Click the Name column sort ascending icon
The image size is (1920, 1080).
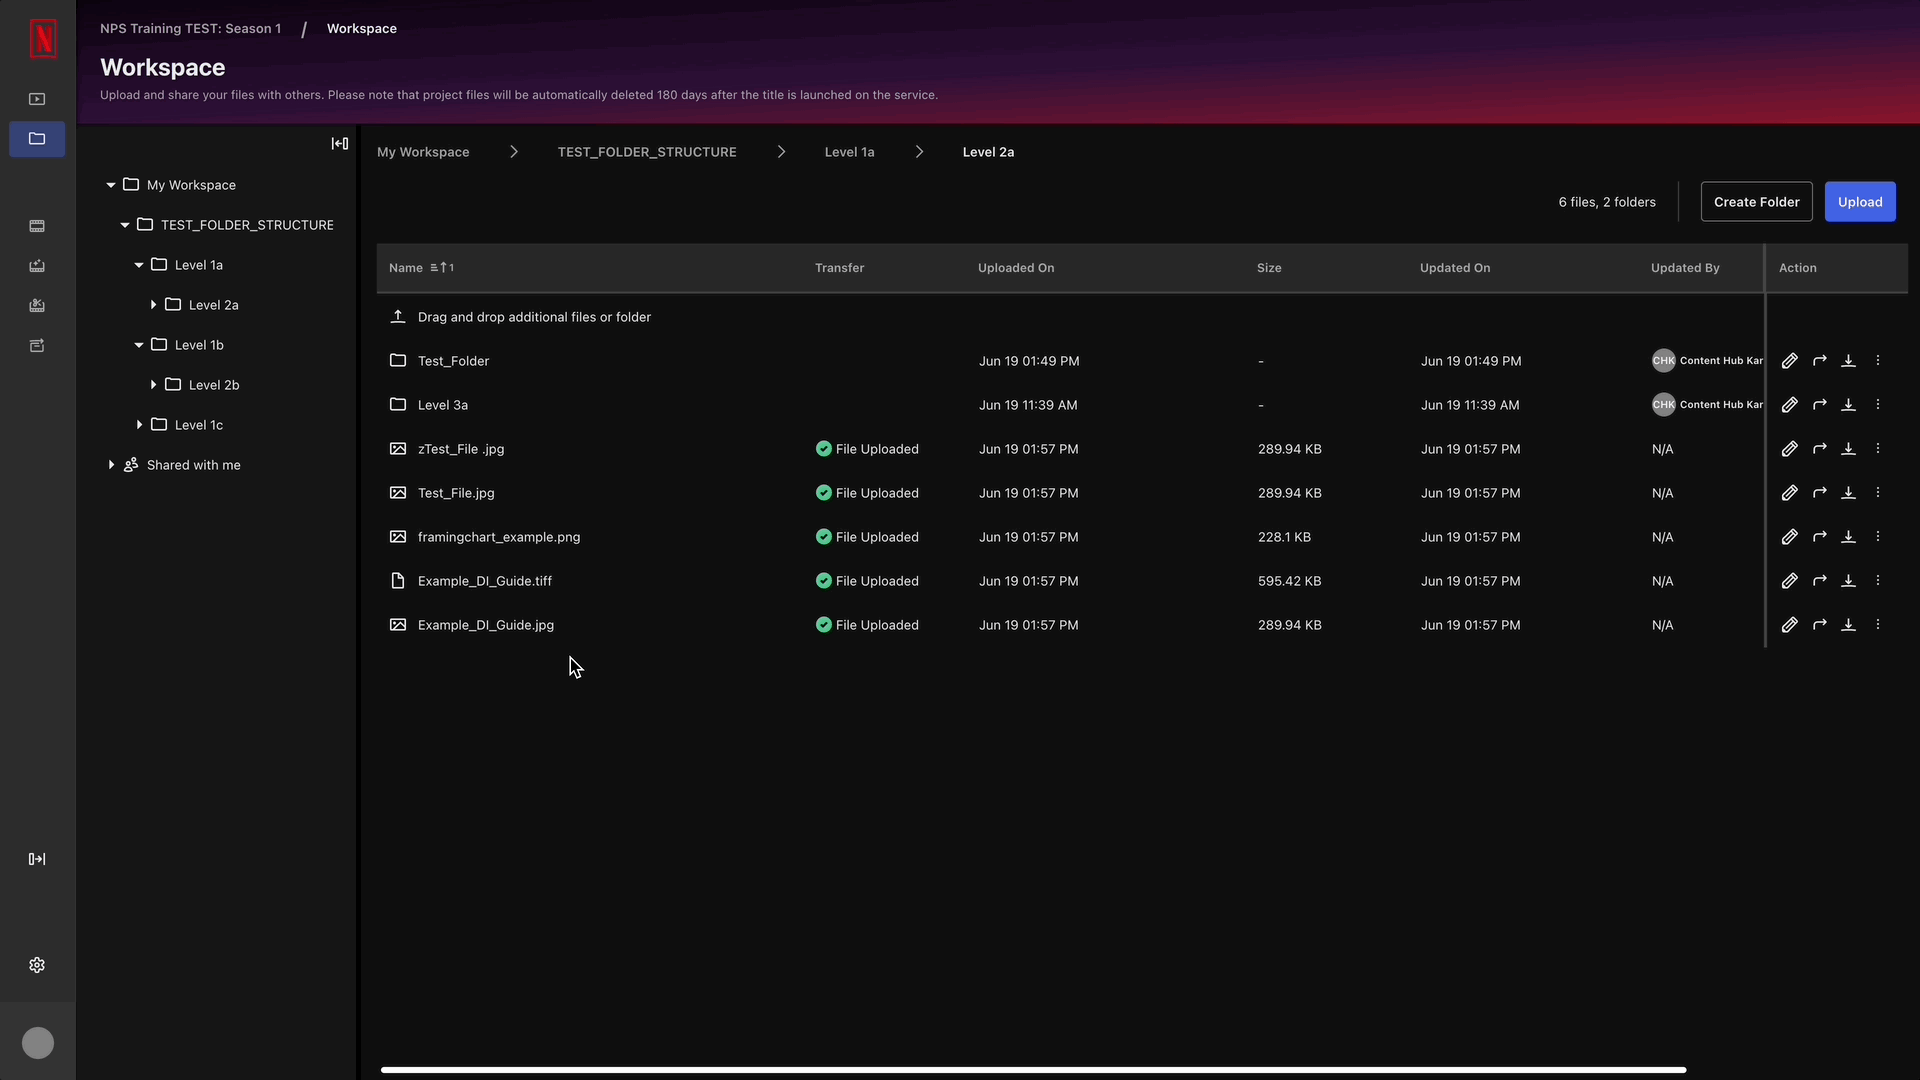tap(442, 268)
